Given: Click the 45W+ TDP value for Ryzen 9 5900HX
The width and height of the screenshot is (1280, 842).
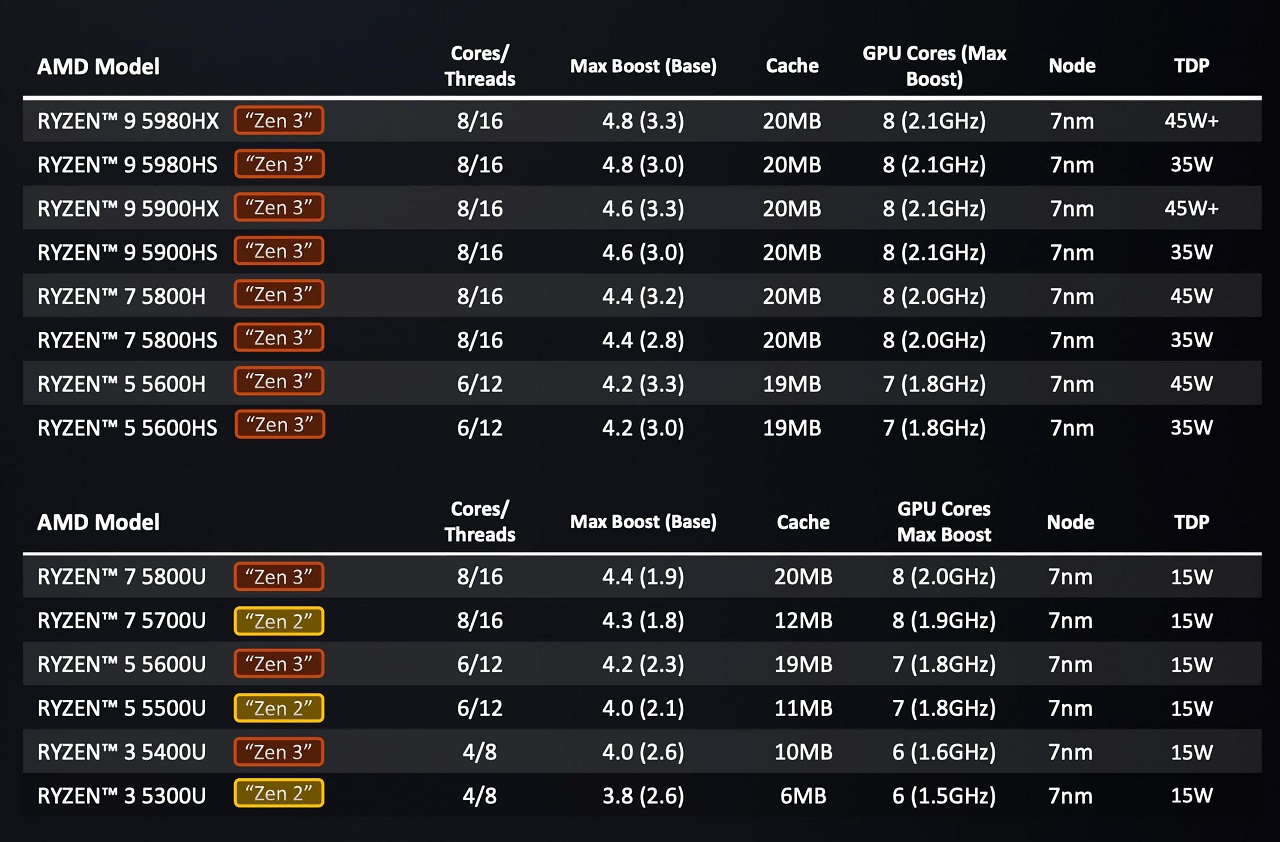Looking at the screenshot, I should 1191,208.
